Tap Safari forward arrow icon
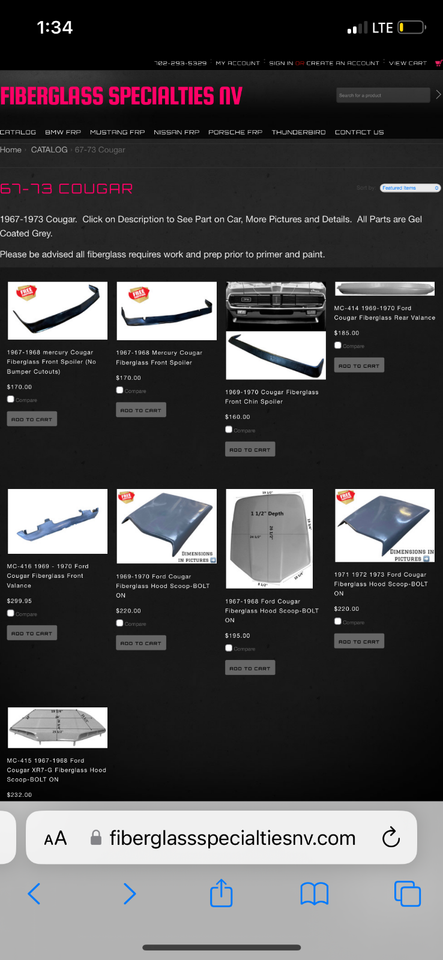This screenshot has height=960, width=443. tap(129, 894)
